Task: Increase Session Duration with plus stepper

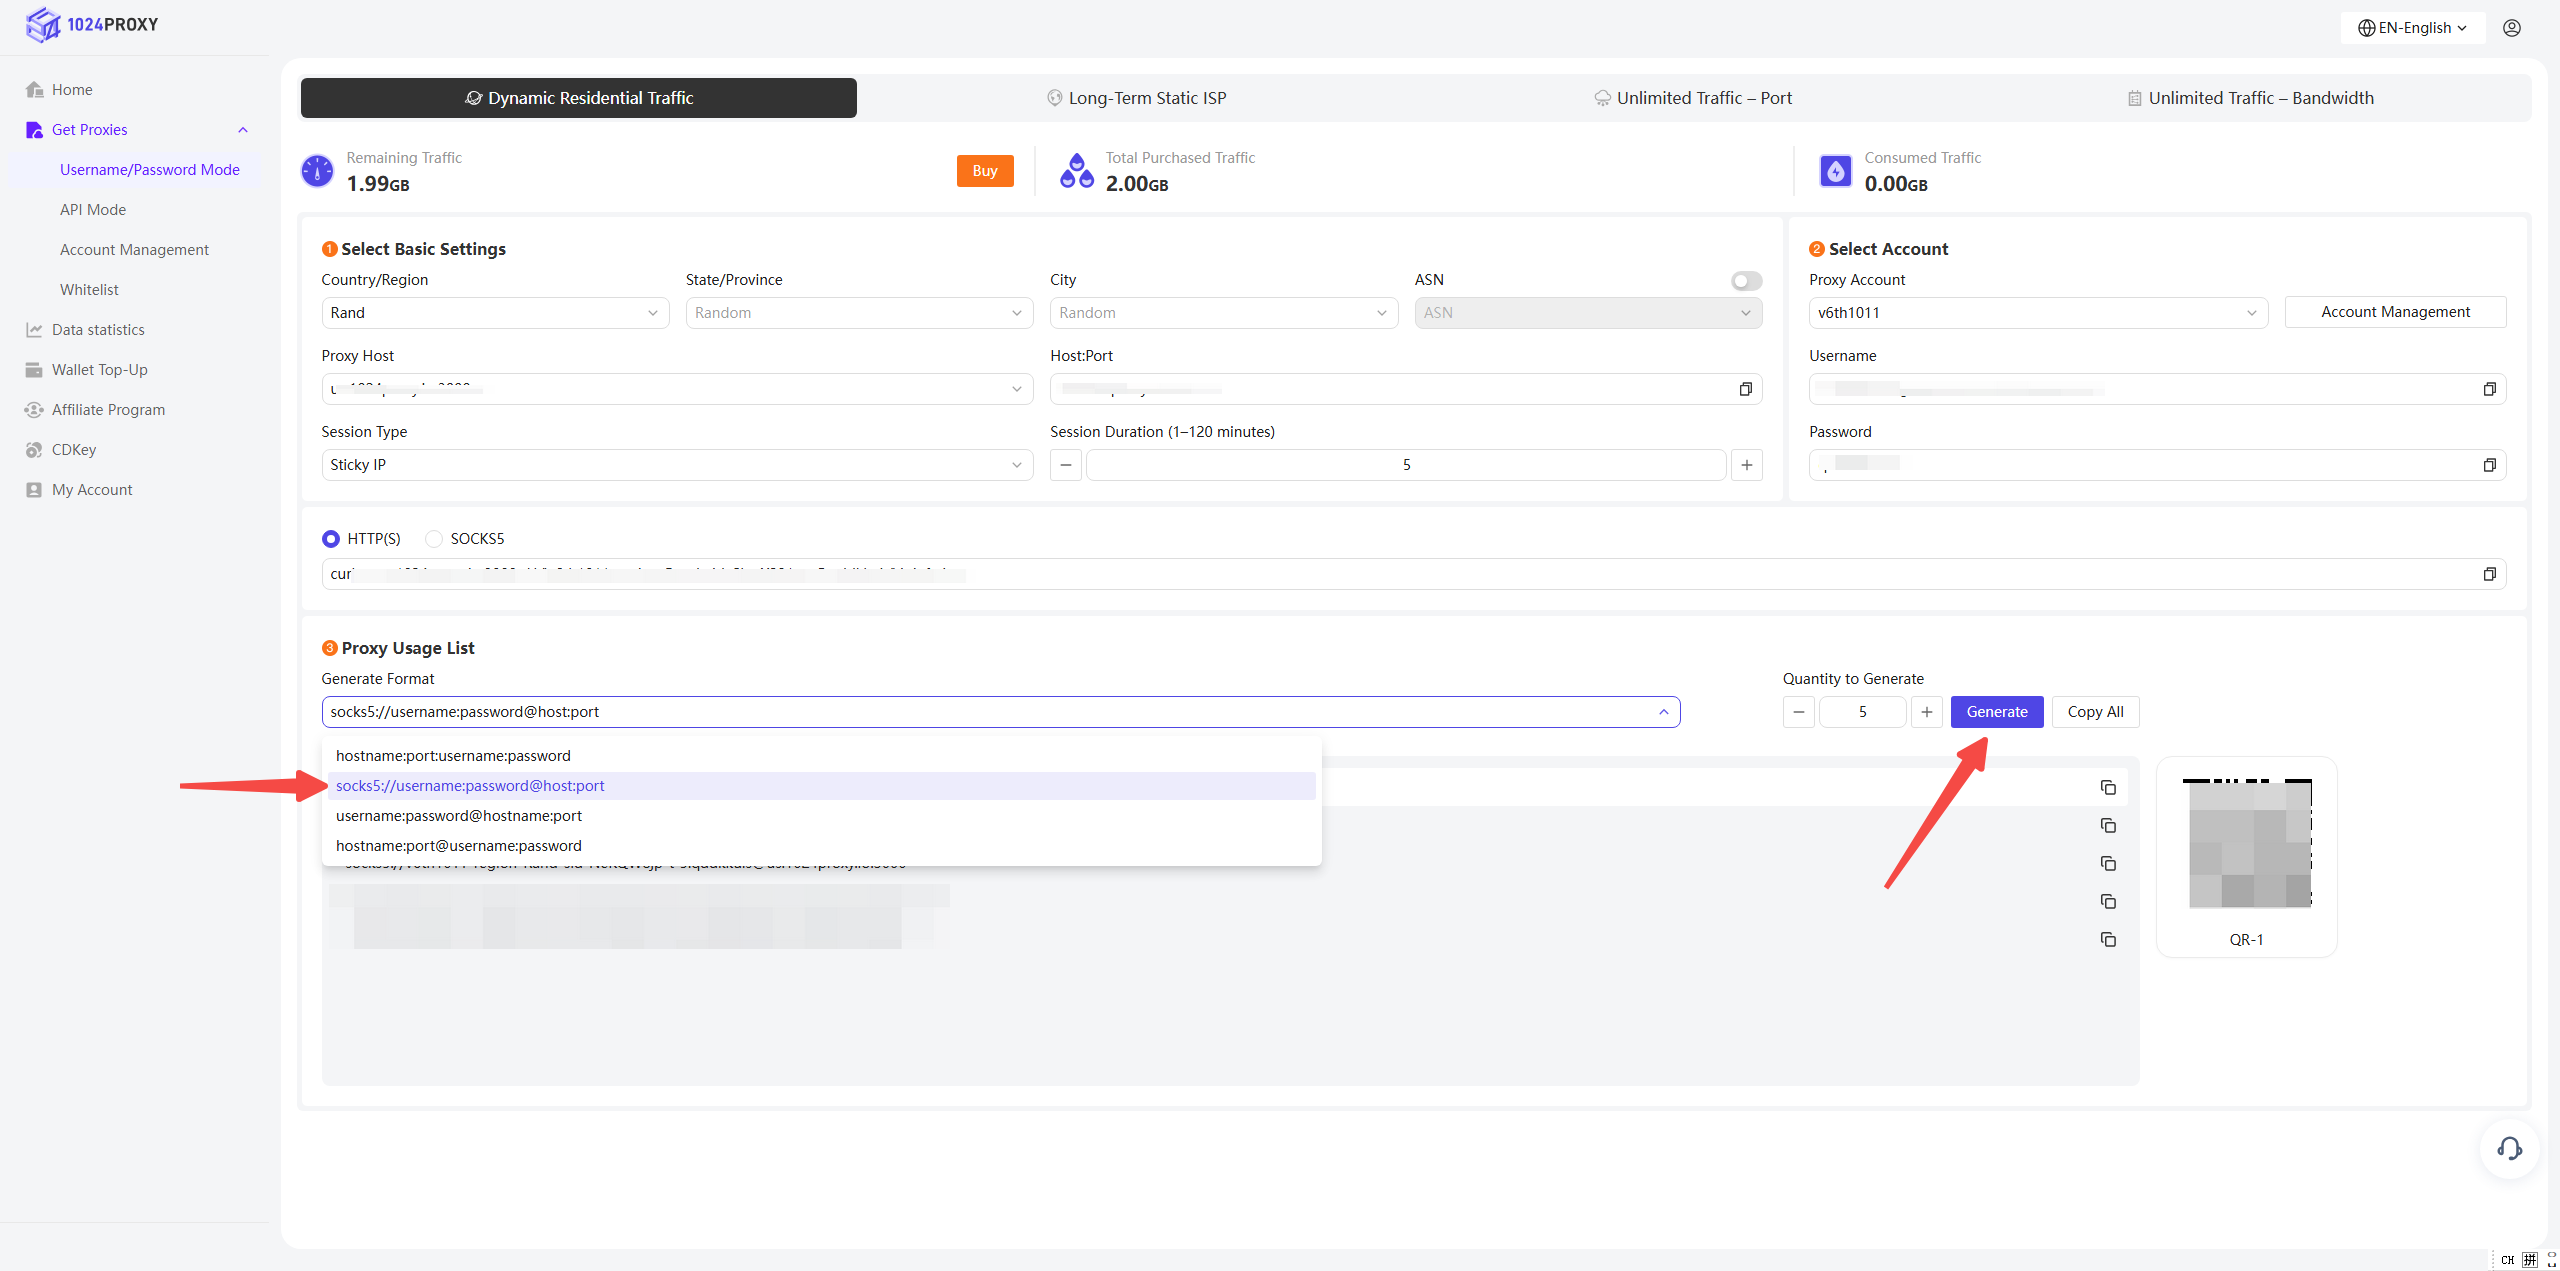Action: 1746,465
